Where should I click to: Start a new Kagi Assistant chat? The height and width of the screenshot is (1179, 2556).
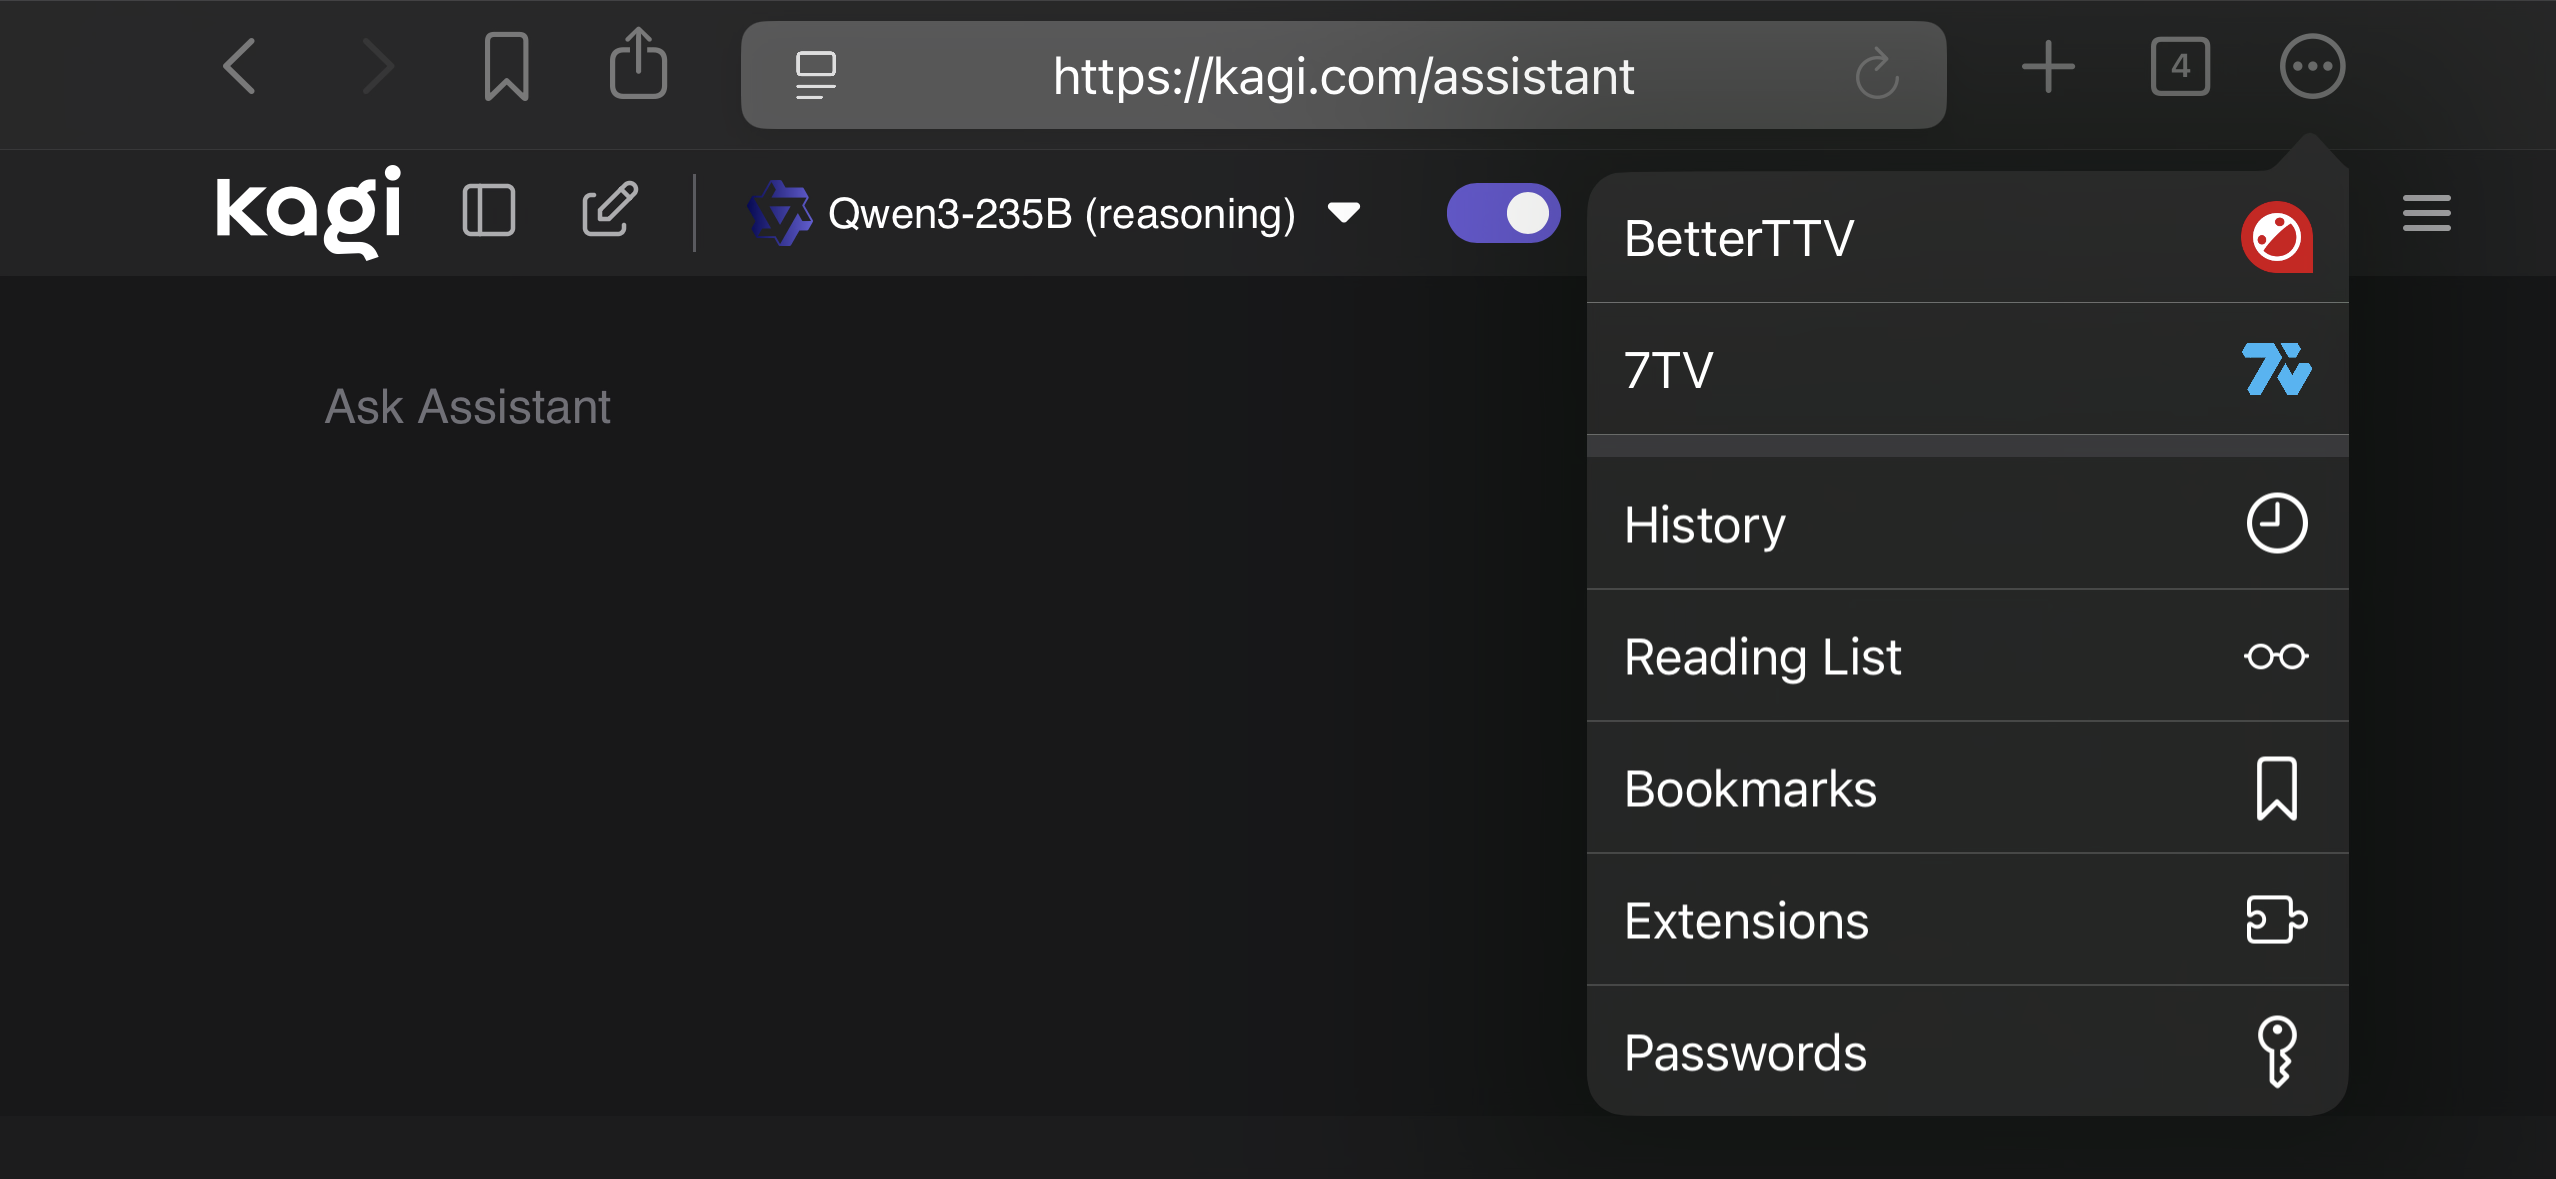(x=609, y=209)
